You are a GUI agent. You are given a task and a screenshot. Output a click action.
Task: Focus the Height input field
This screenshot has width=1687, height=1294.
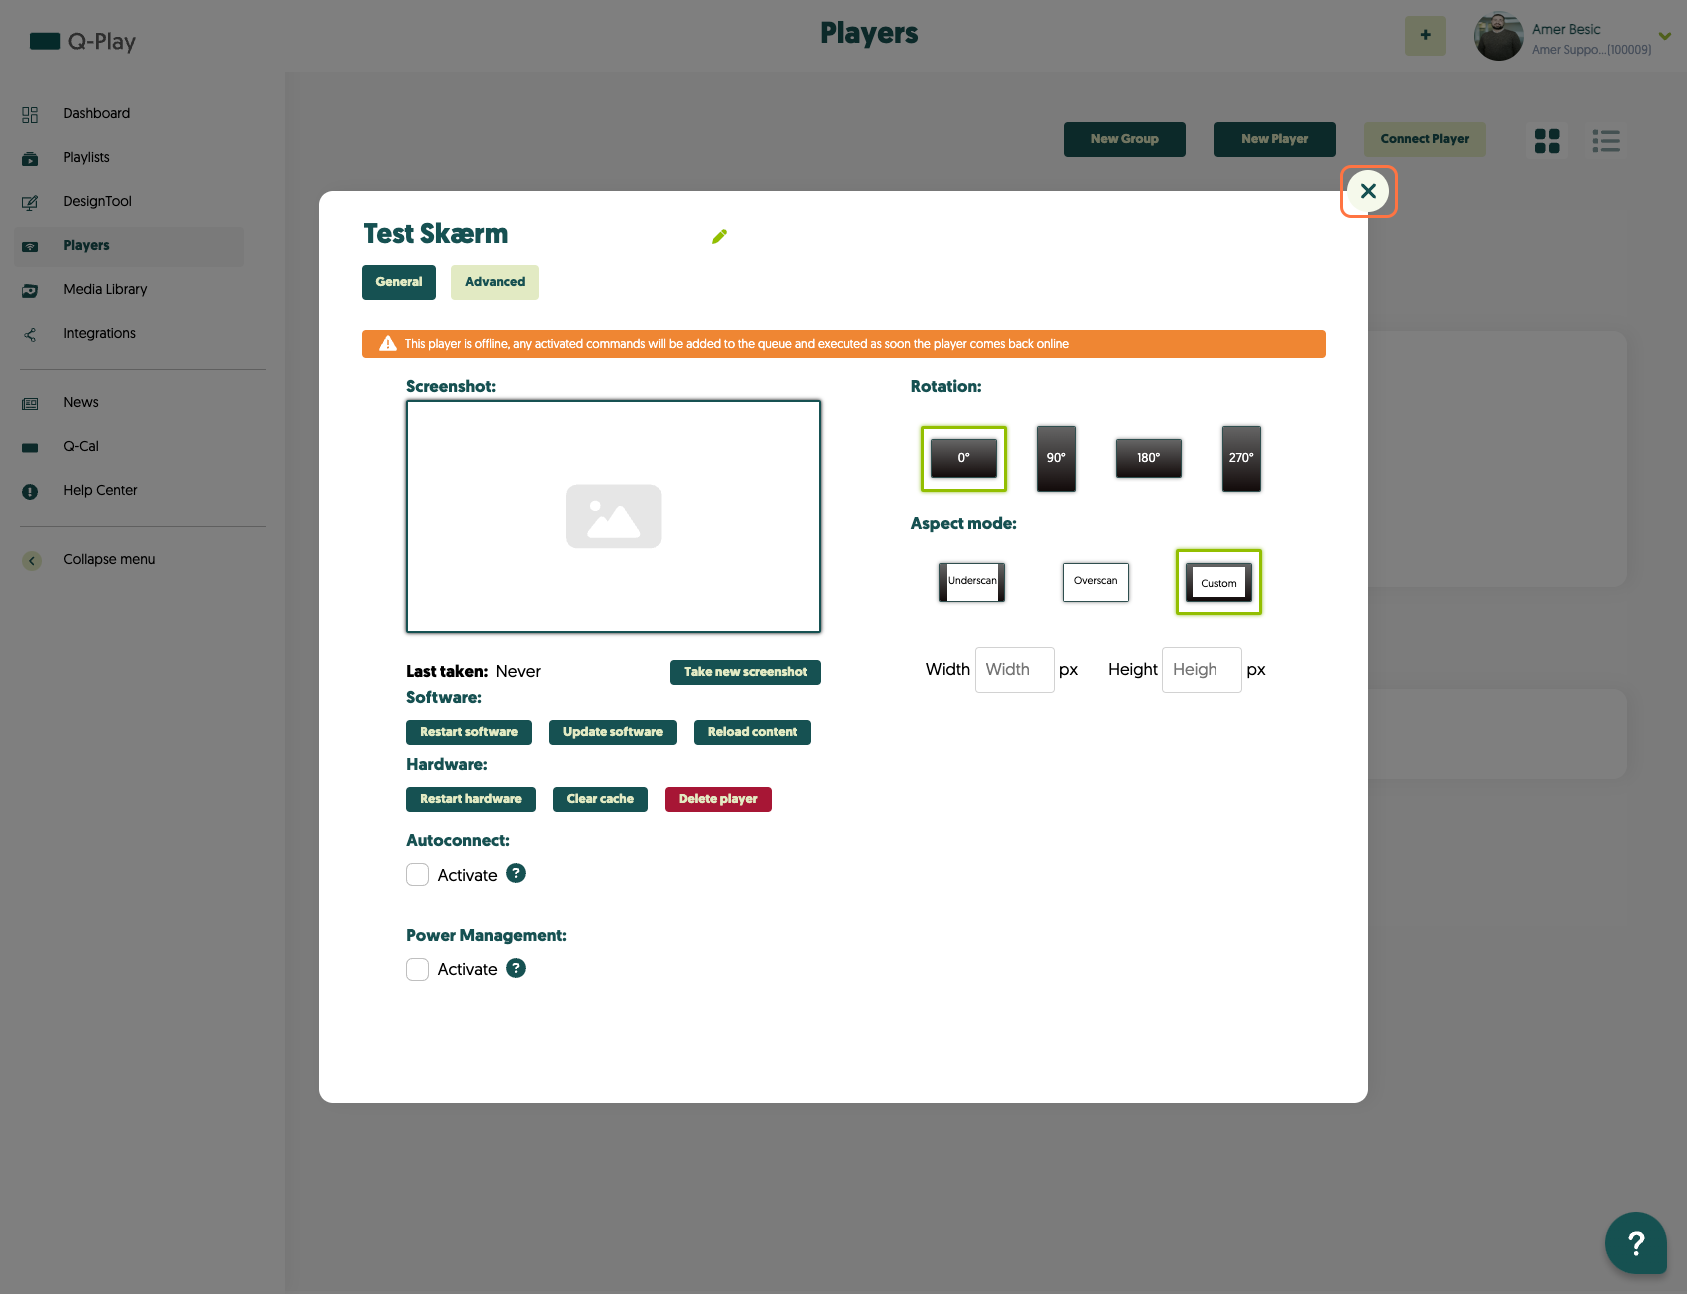(1202, 670)
